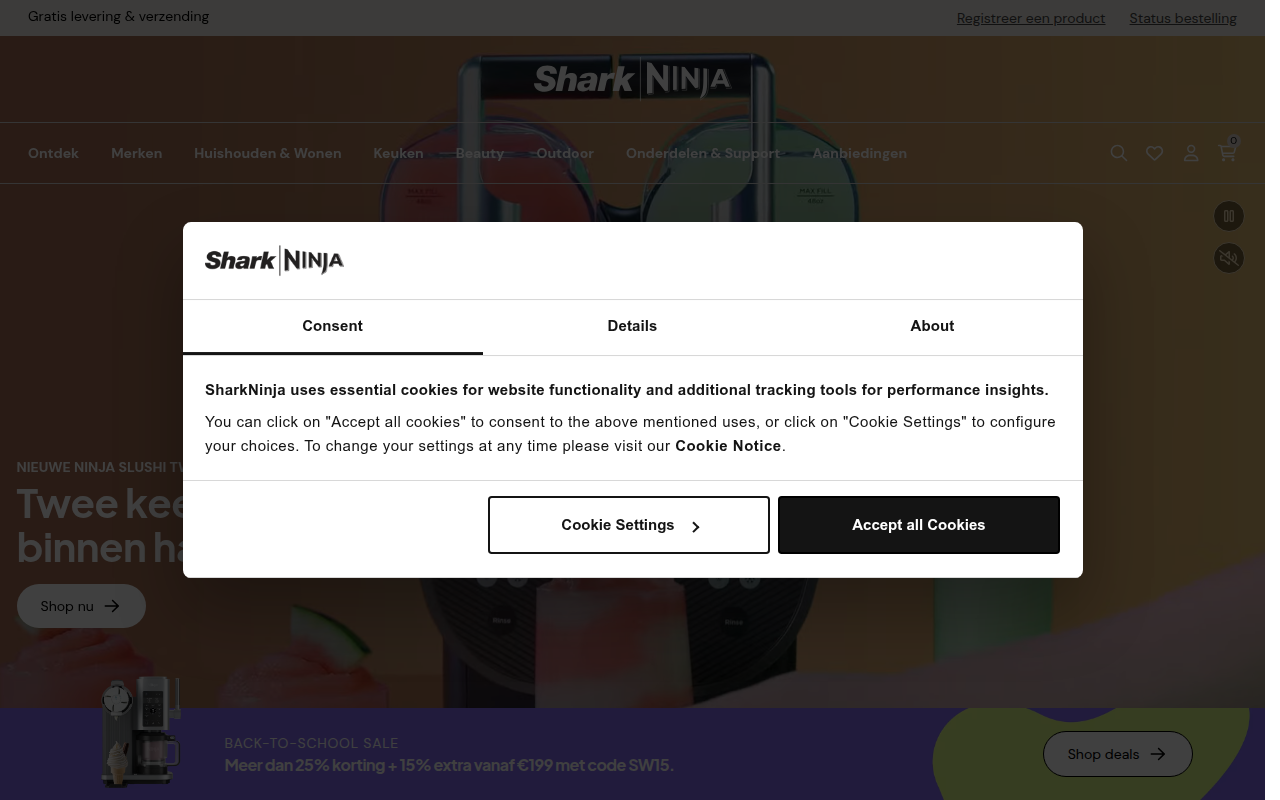Open the Ontdek menu
1280x800 pixels.
coord(53,153)
